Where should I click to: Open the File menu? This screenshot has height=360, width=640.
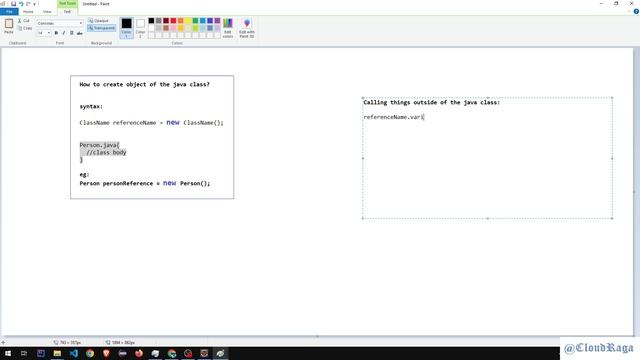click(9, 11)
